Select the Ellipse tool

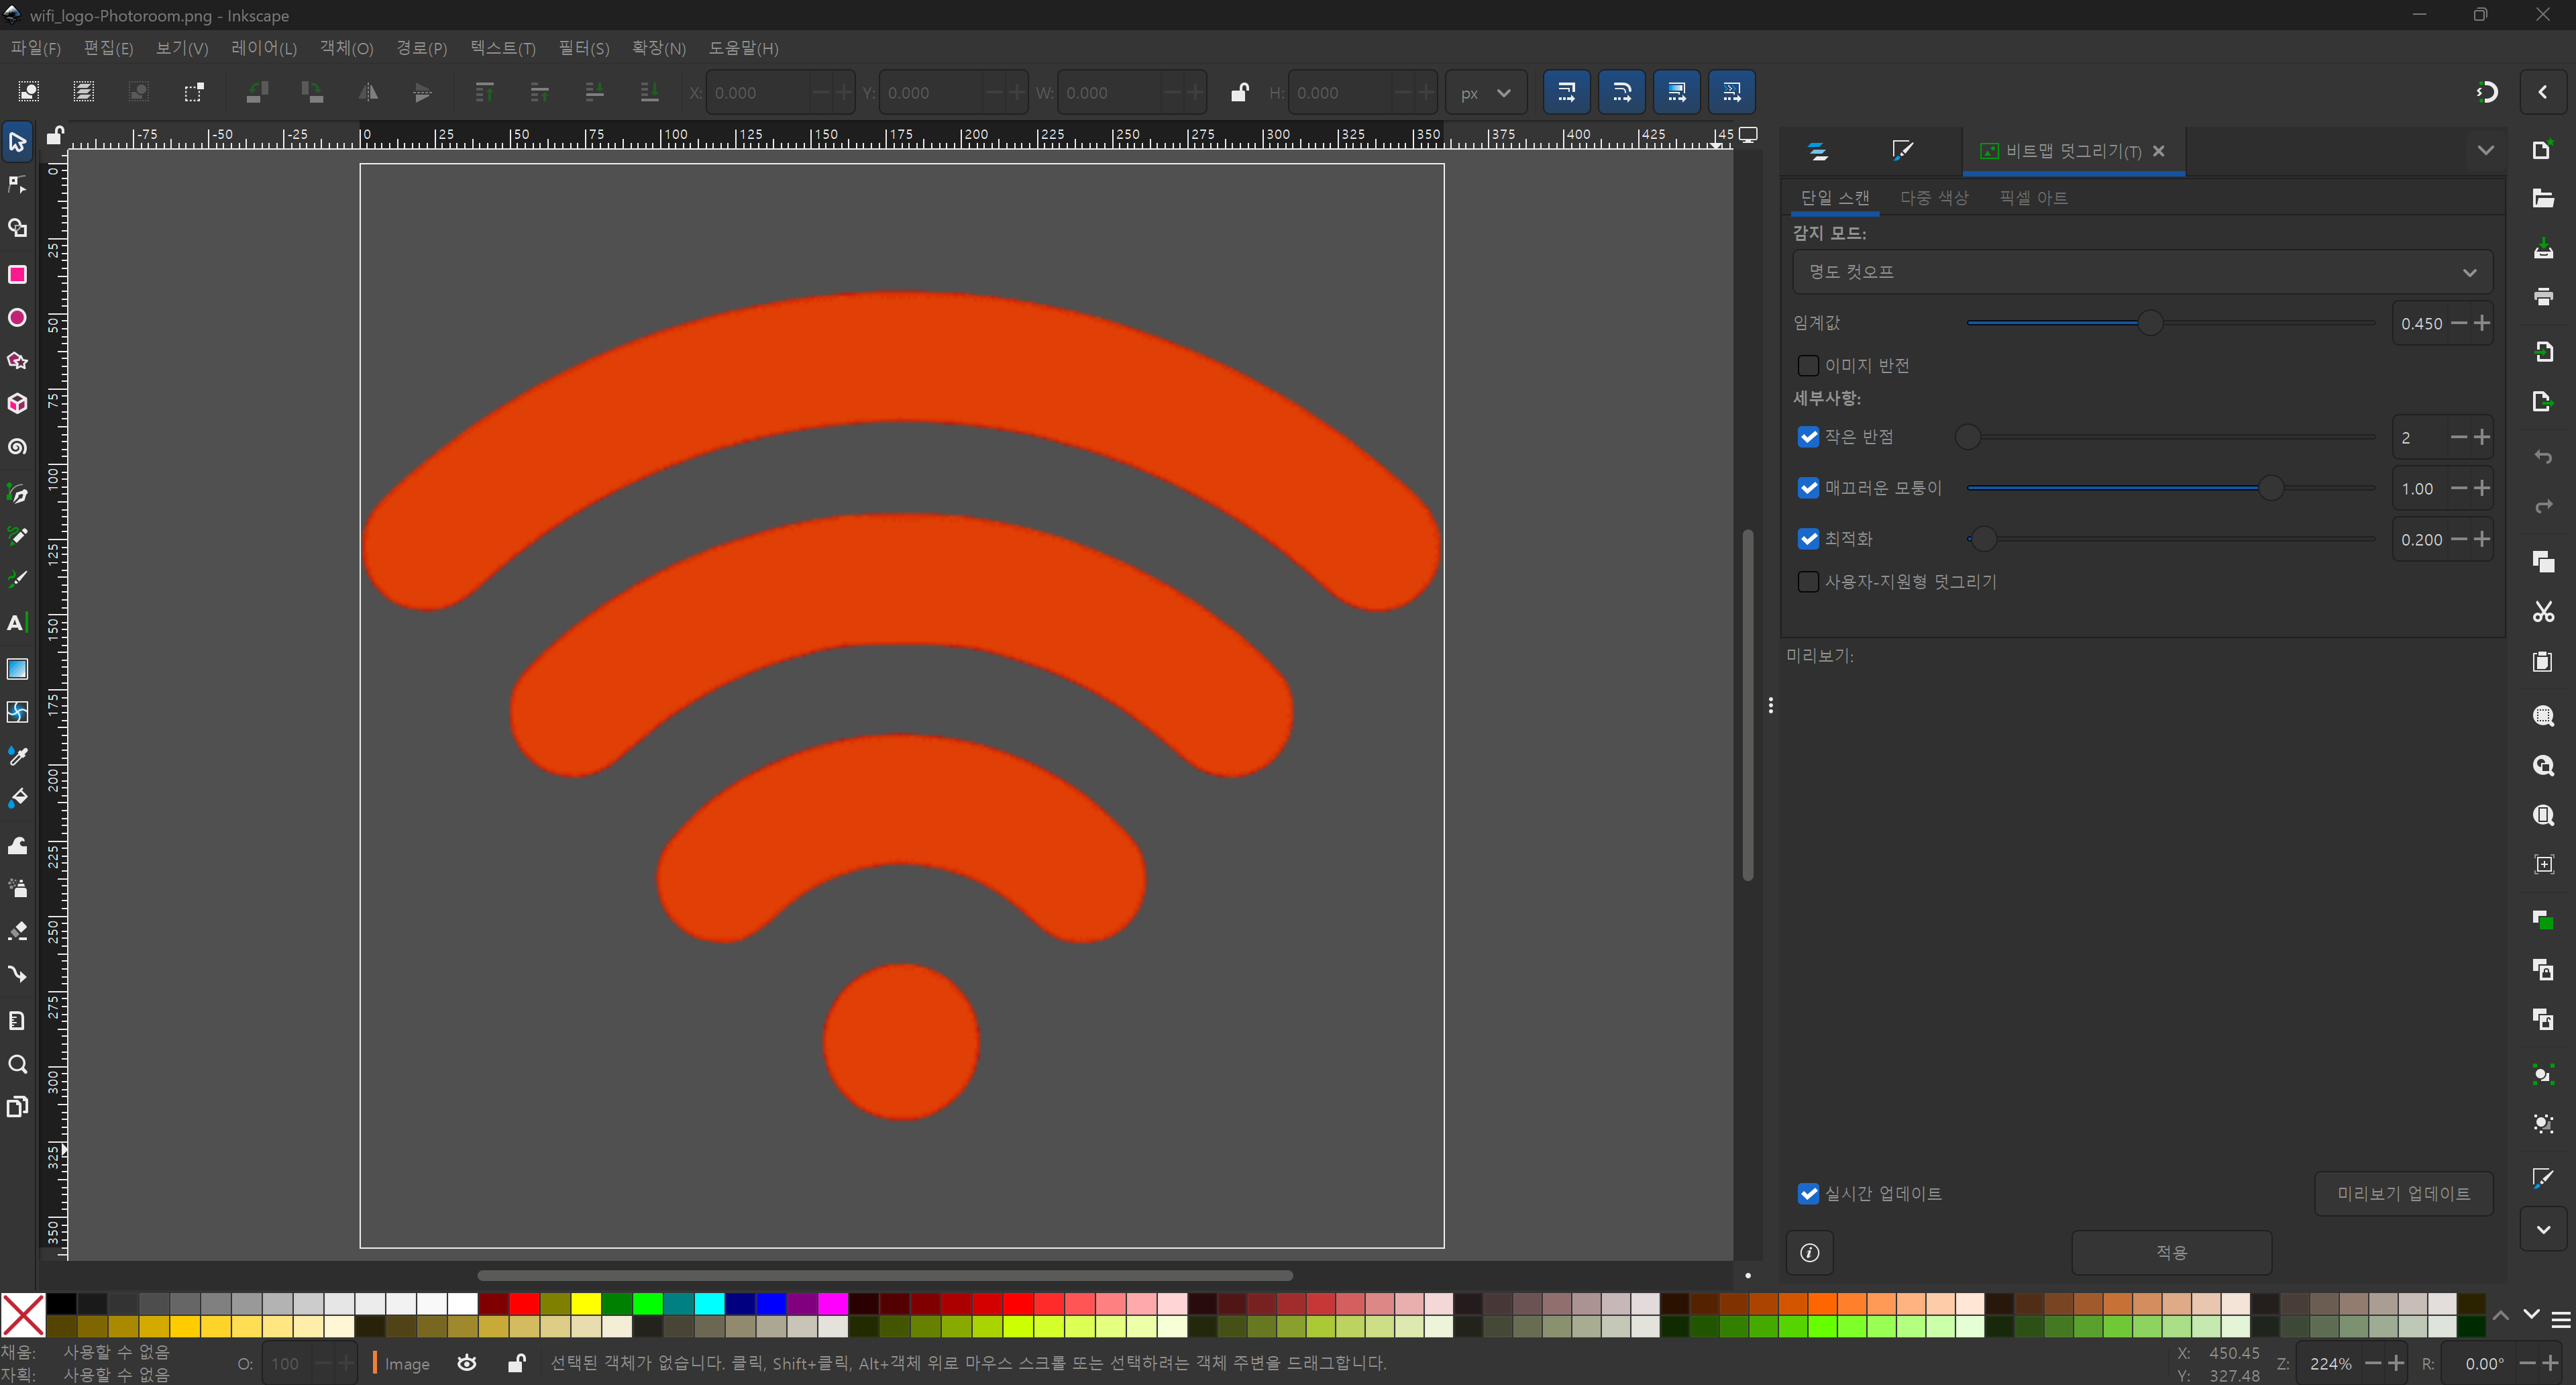[x=17, y=318]
